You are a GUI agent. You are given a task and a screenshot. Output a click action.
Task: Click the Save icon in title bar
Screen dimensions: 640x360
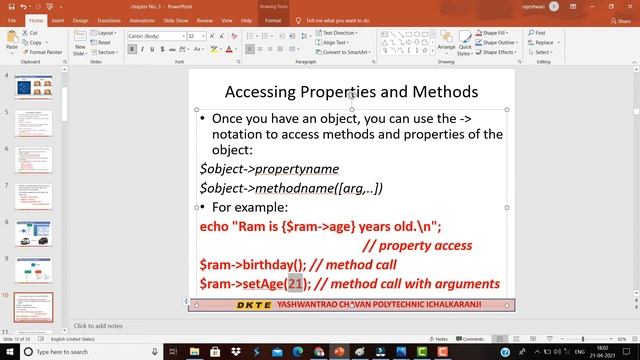(x=11, y=7)
